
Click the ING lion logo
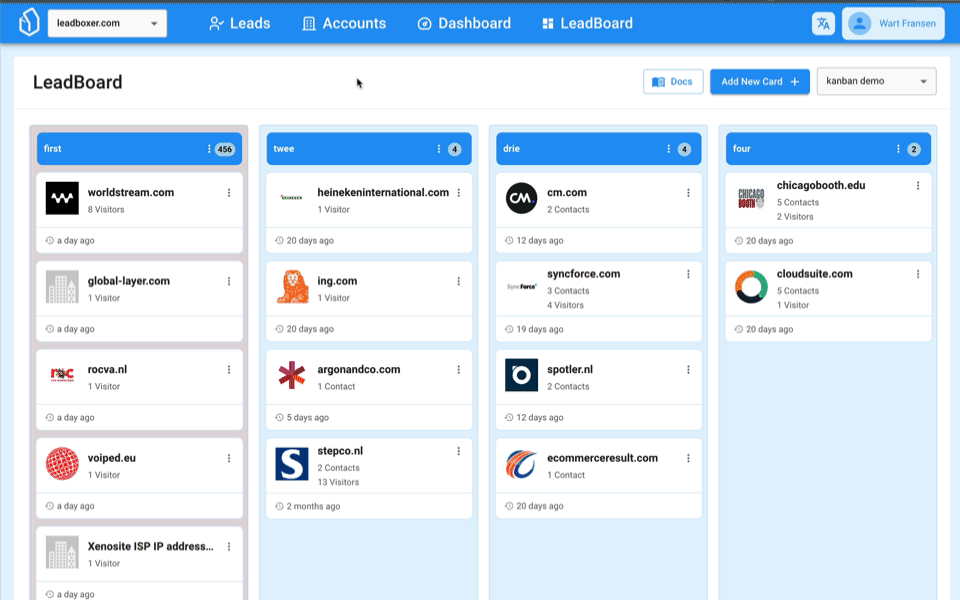pos(292,287)
